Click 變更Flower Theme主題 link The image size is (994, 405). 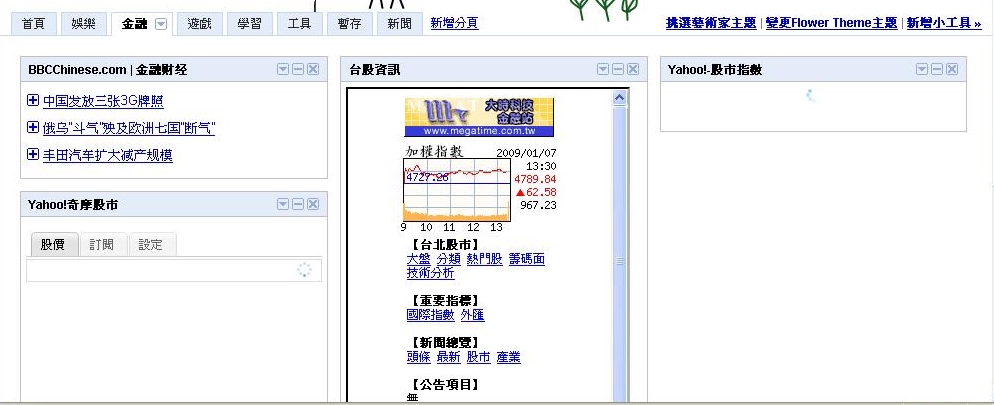tap(832, 23)
